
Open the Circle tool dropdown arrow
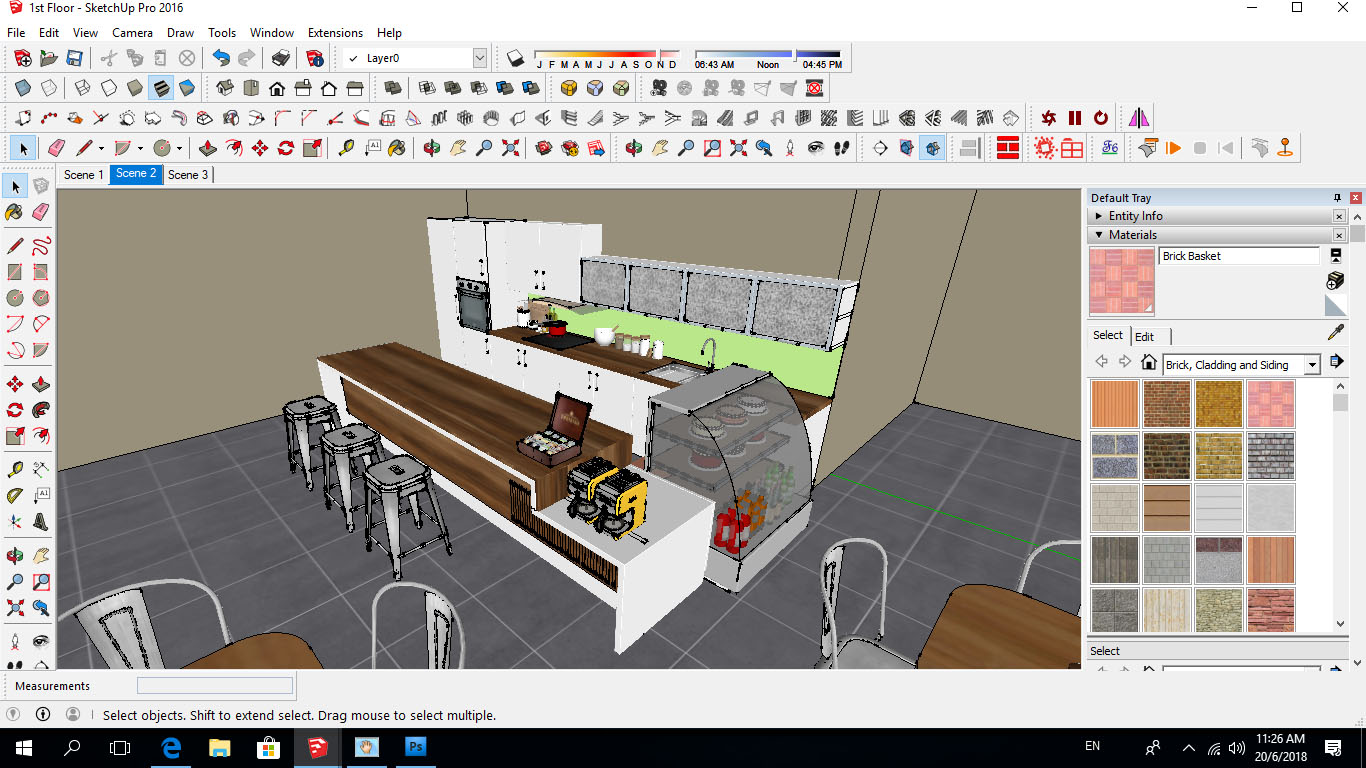tap(179, 148)
